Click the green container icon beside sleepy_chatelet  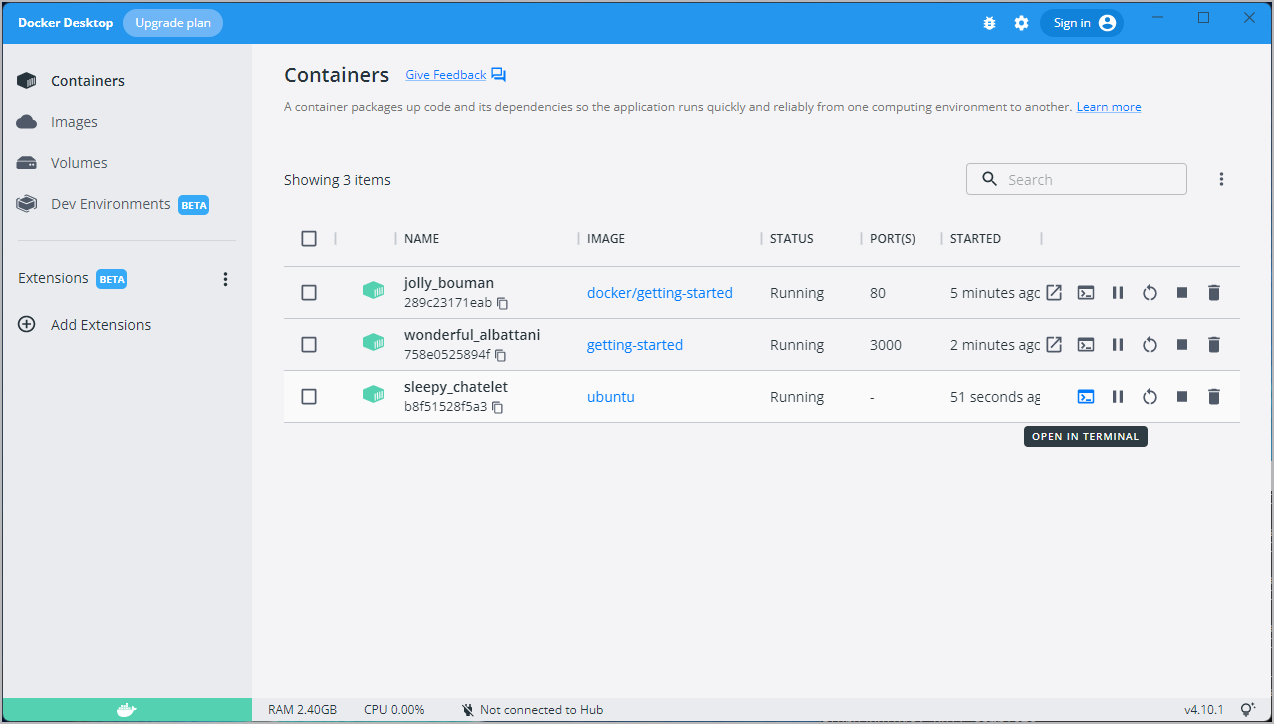coord(373,395)
